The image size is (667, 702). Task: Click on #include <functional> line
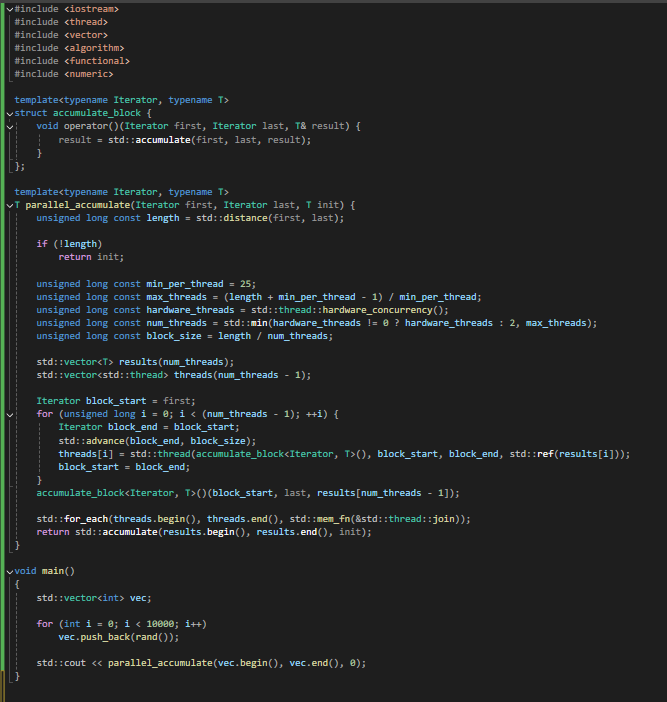(72, 61)
